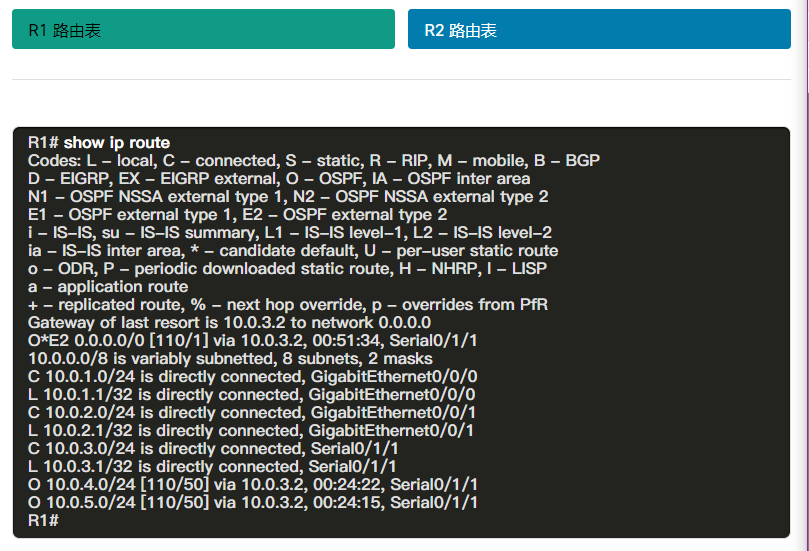
Task: Click the O 10.0.5.0/24 OSPF route
Action: click(x=252, y=502)
